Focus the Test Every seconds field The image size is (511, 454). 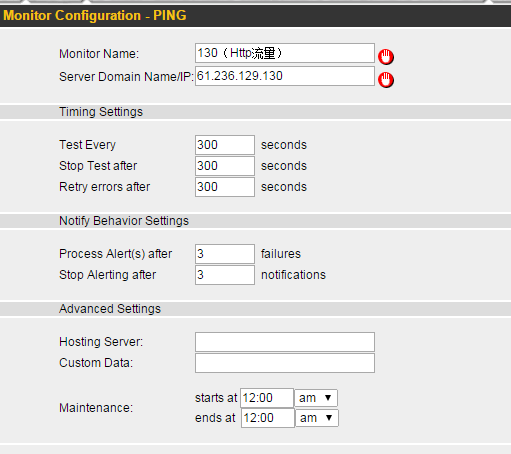point(225,145)
